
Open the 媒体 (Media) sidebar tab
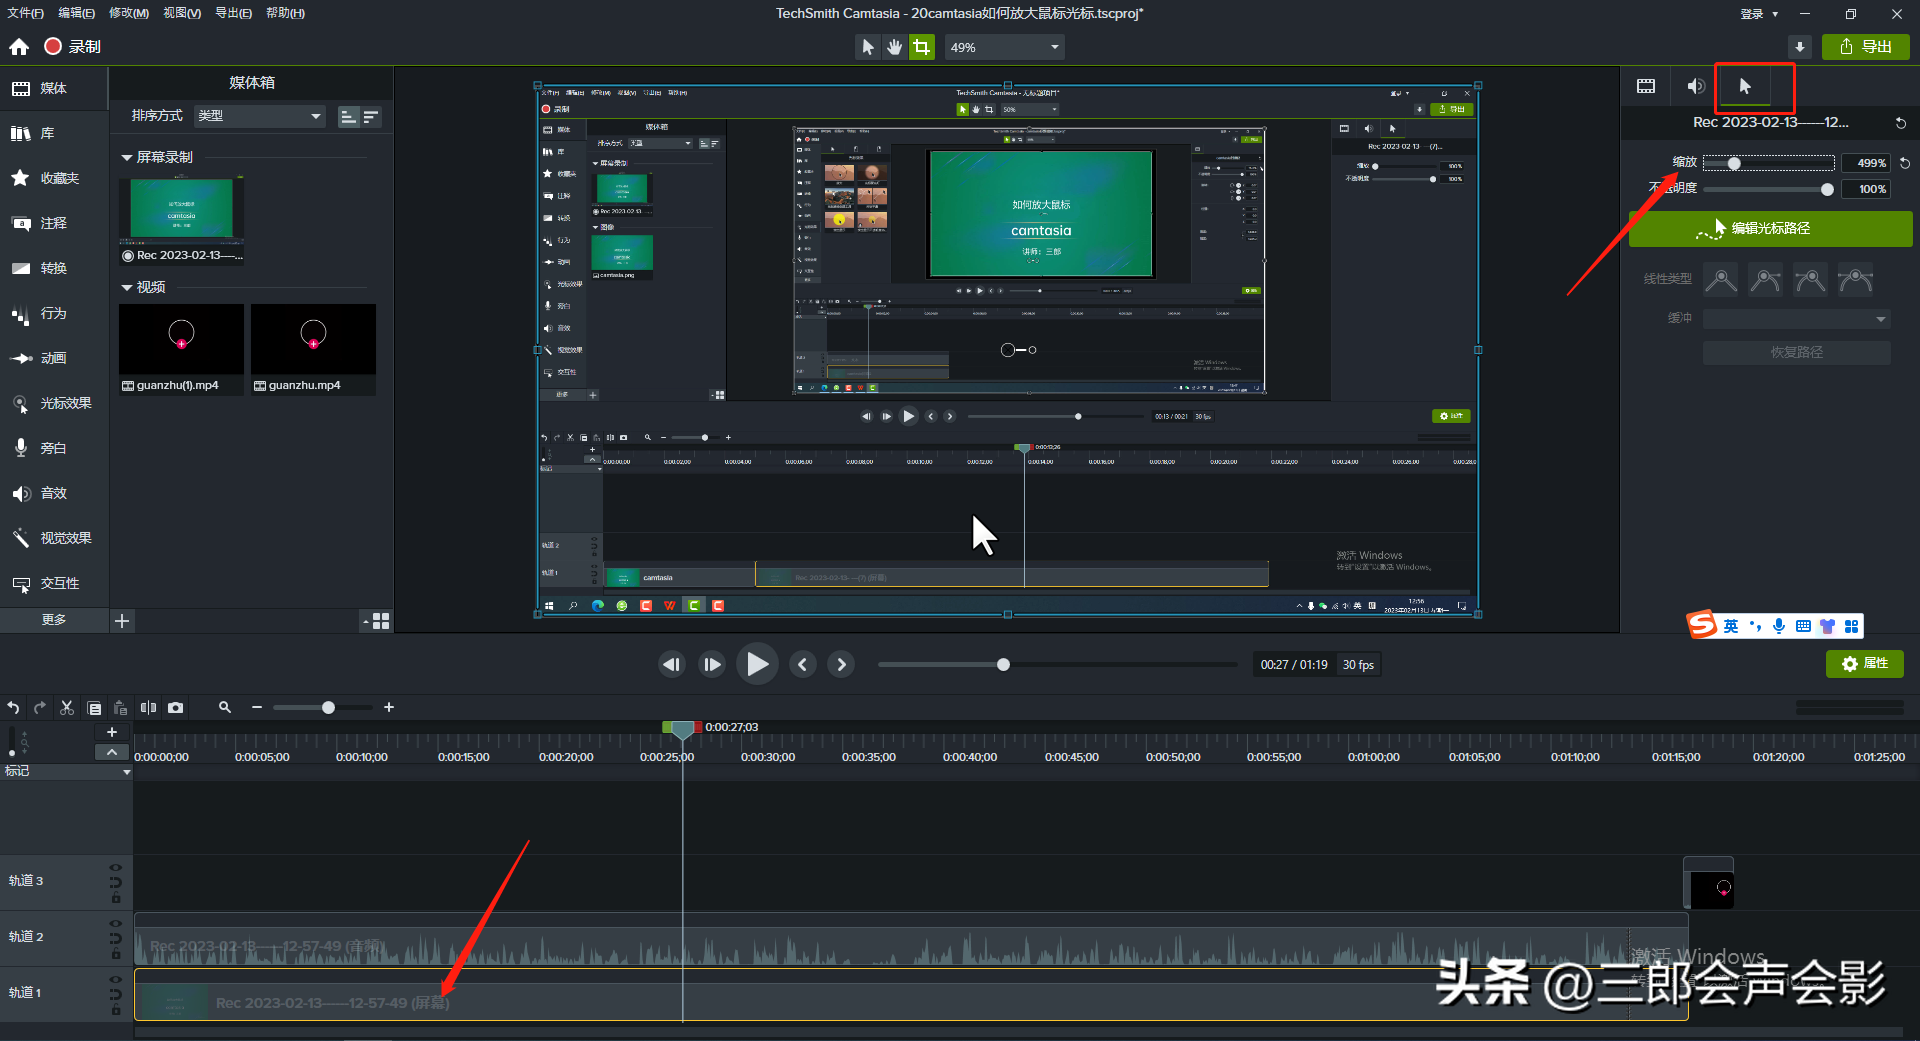click(x=53, y=88)
